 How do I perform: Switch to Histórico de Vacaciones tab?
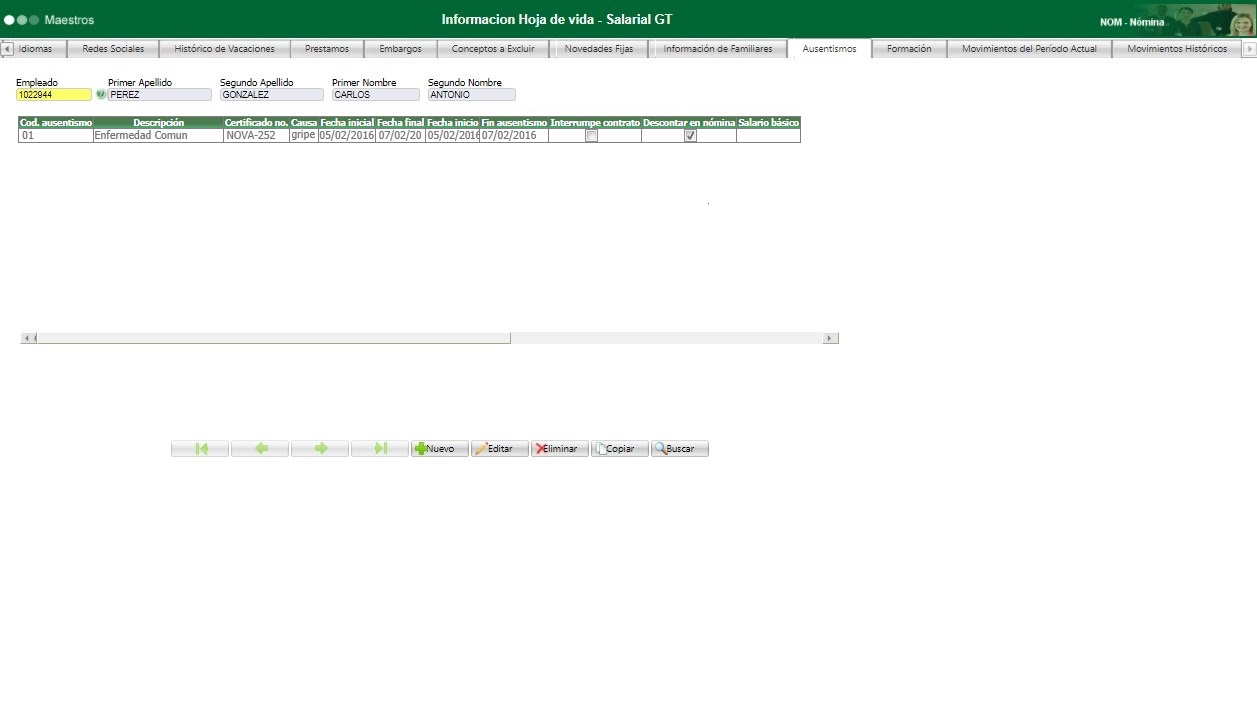pos(224,49)
